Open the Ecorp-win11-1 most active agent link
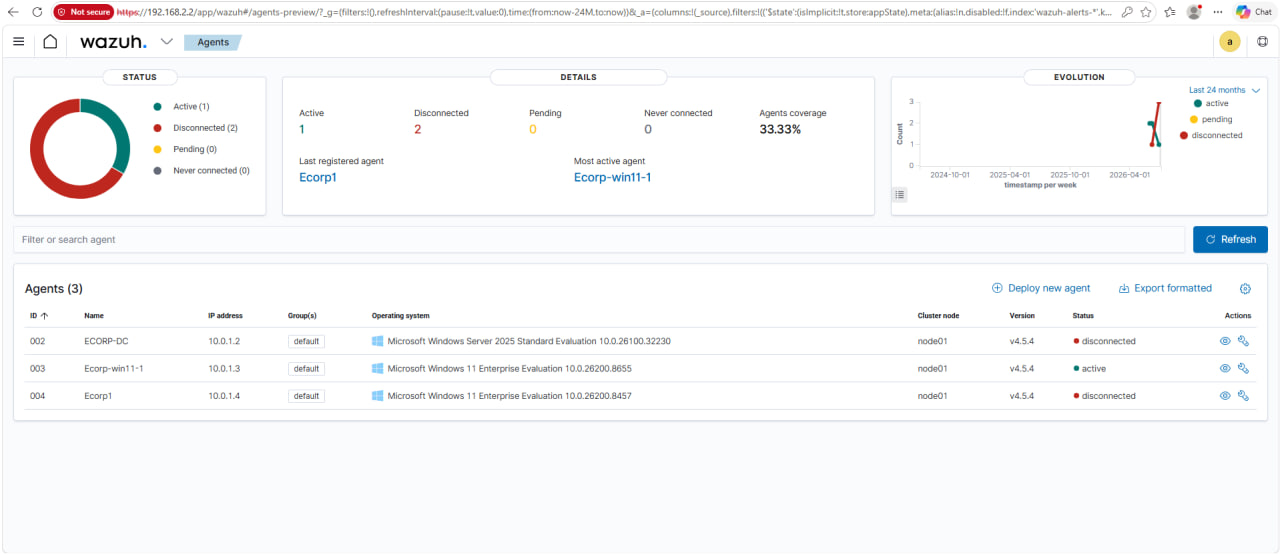Screen dimensions: 1280x555 612,178
